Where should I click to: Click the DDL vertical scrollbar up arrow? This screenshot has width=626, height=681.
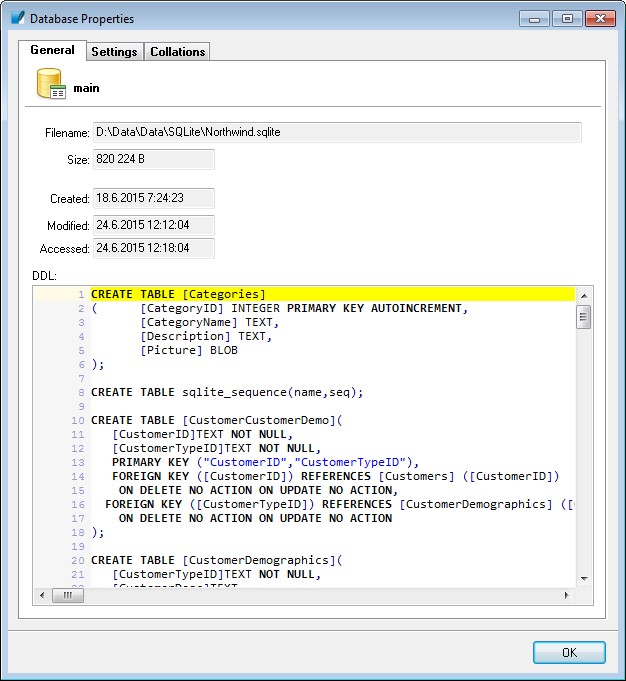(x=583, y=295)
